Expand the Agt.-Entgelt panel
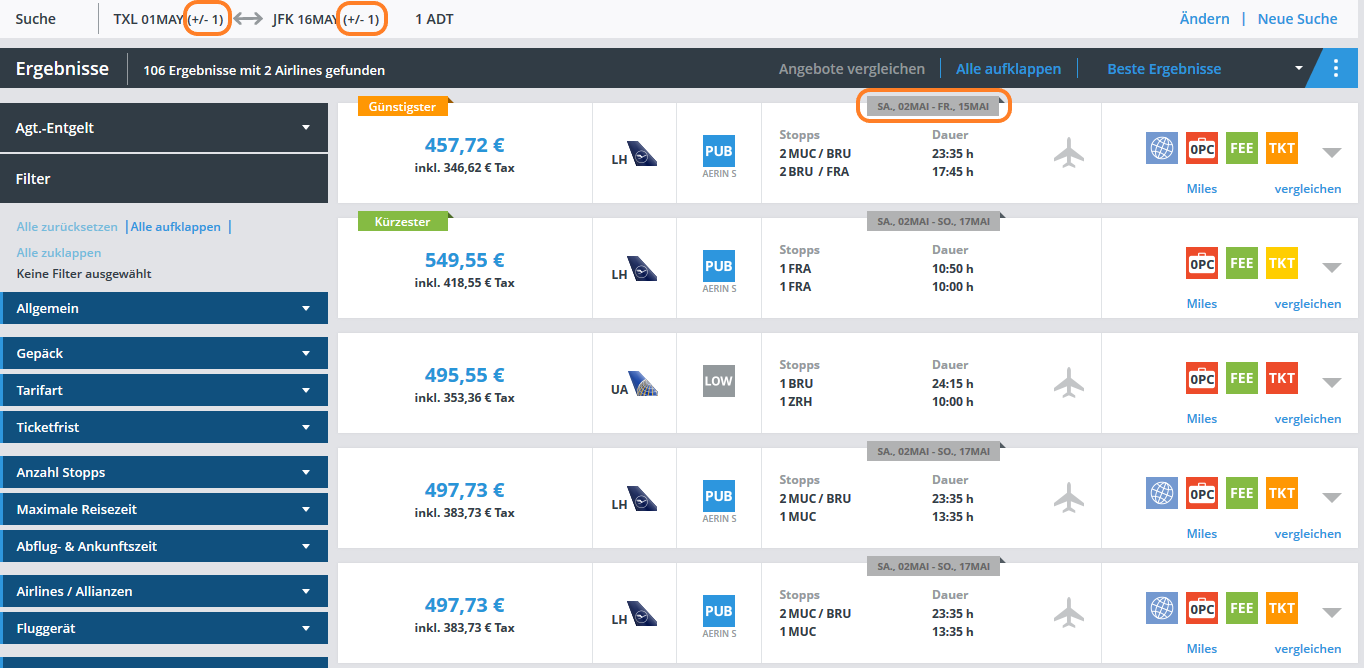 pyautogui.click(x=164, y=128)
